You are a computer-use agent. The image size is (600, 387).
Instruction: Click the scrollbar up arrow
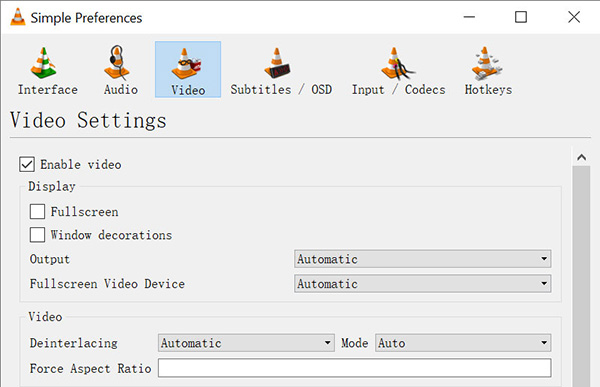(582, 157)
